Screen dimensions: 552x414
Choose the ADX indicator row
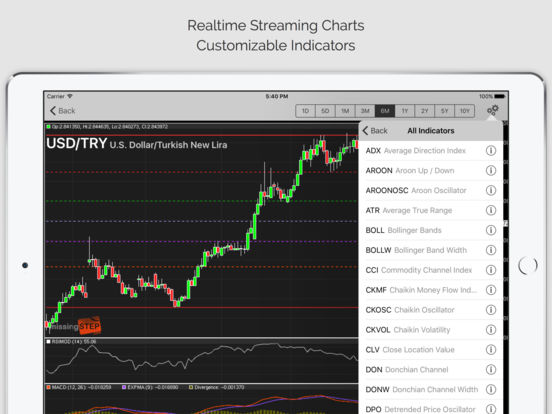[430, 151]
